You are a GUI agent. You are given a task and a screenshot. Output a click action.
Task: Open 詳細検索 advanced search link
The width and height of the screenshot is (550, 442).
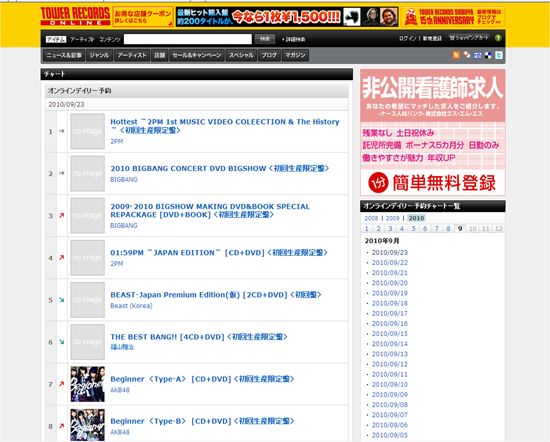pos(294,39)
